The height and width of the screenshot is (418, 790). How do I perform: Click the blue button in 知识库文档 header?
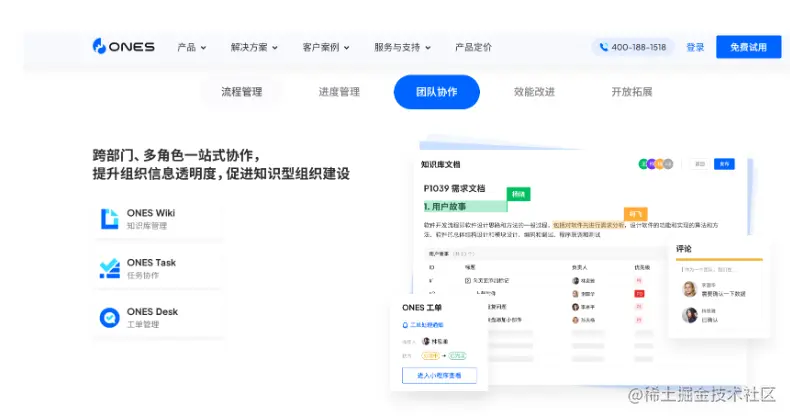(724, 164)
